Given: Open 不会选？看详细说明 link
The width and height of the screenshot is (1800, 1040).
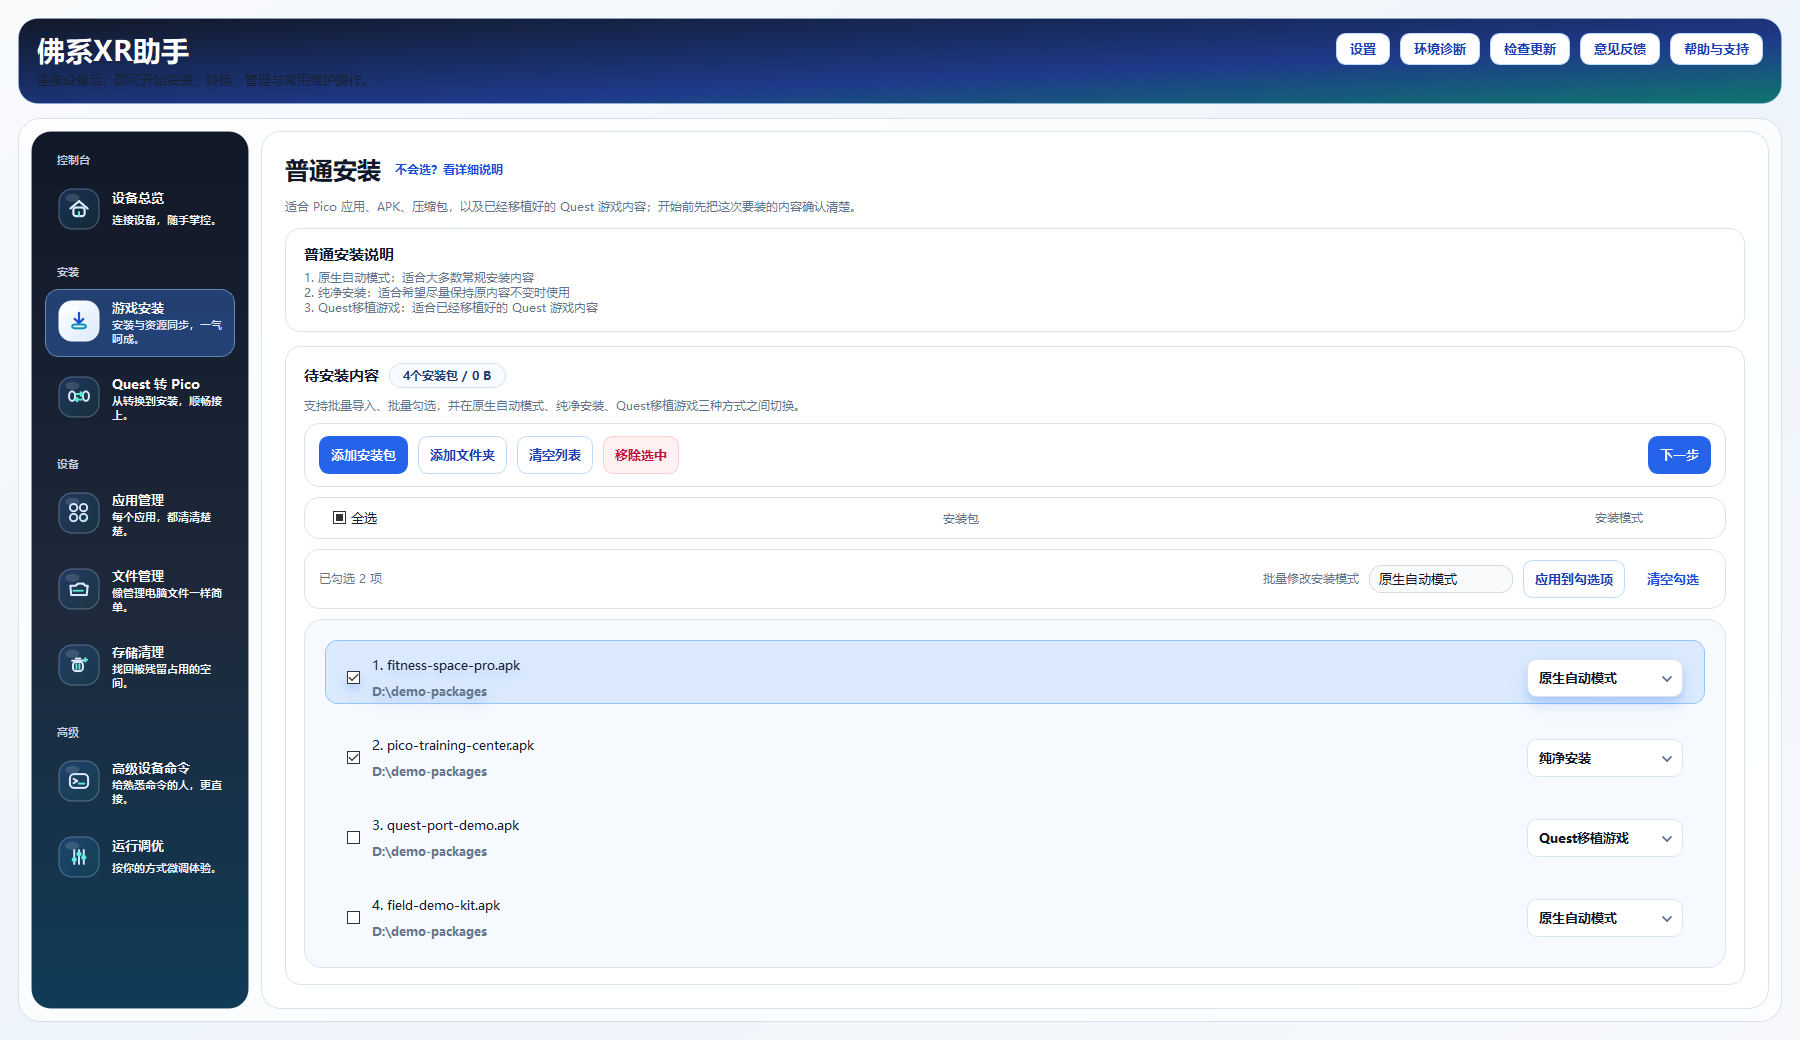Looking at the screenshot, I should pyautogui.click(x=449, y=170).
